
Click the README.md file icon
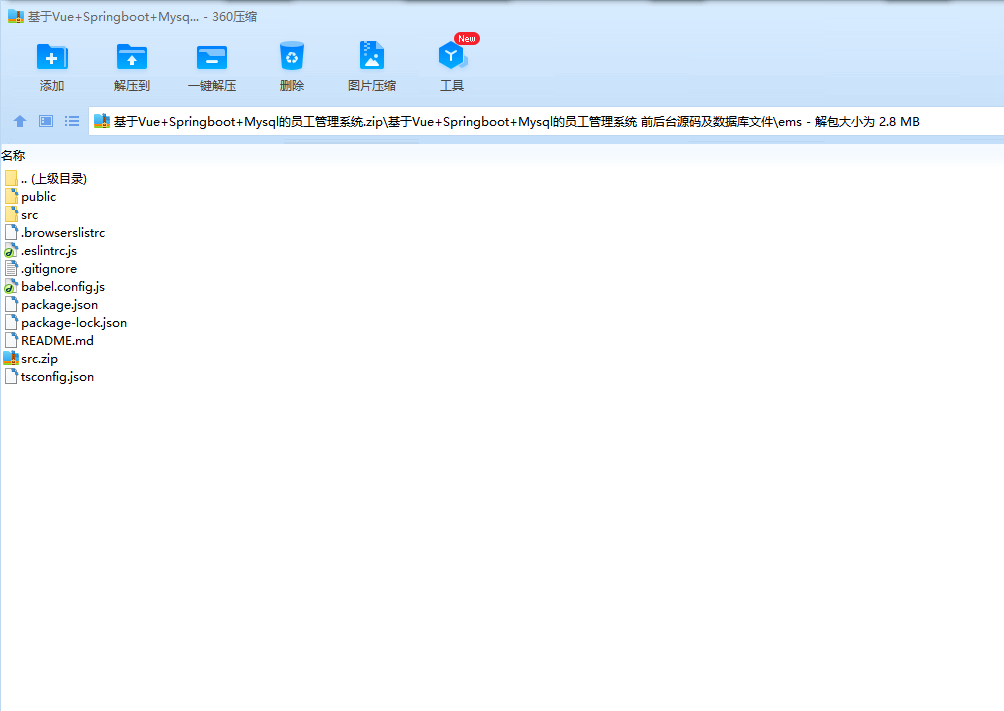pos(11,340)
